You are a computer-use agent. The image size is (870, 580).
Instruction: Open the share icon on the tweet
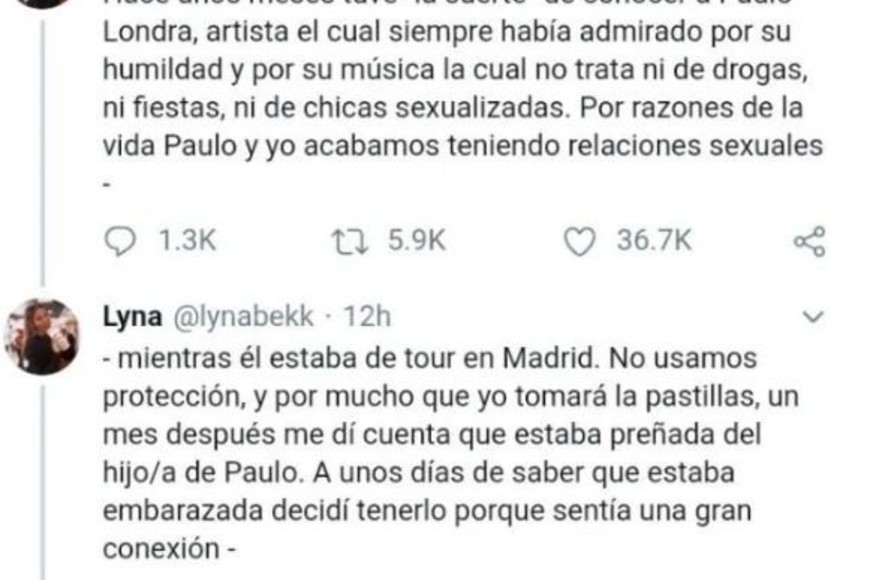[x=810, y=241]
